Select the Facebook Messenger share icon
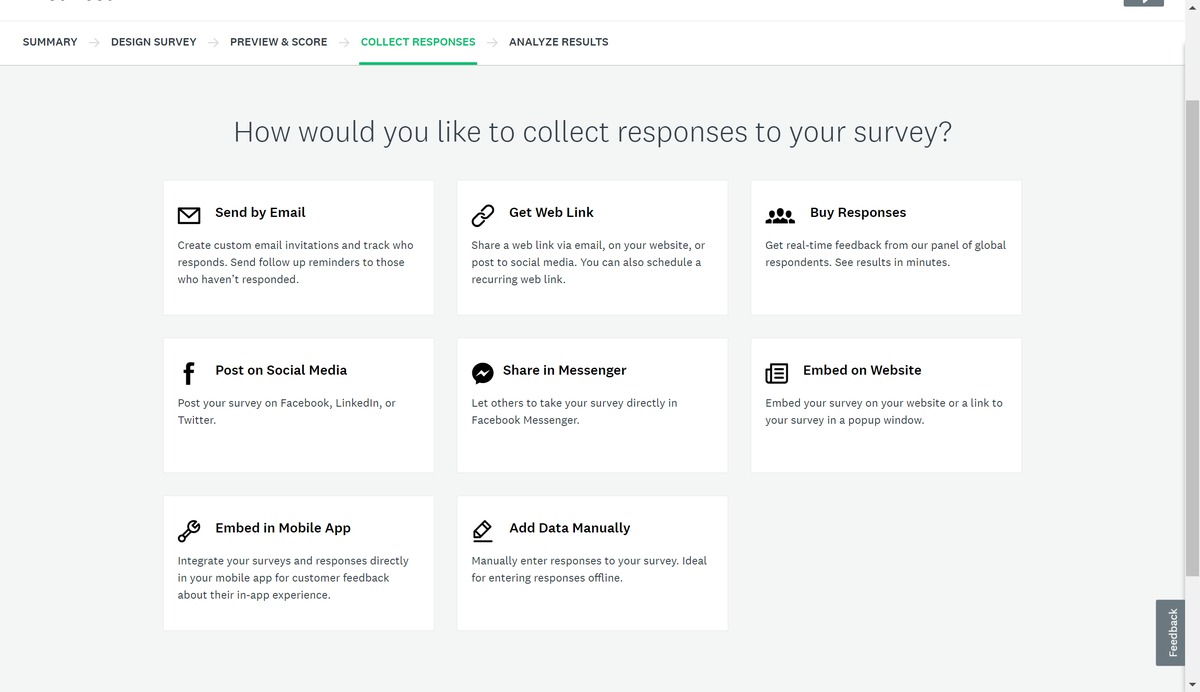 point(483,372)
